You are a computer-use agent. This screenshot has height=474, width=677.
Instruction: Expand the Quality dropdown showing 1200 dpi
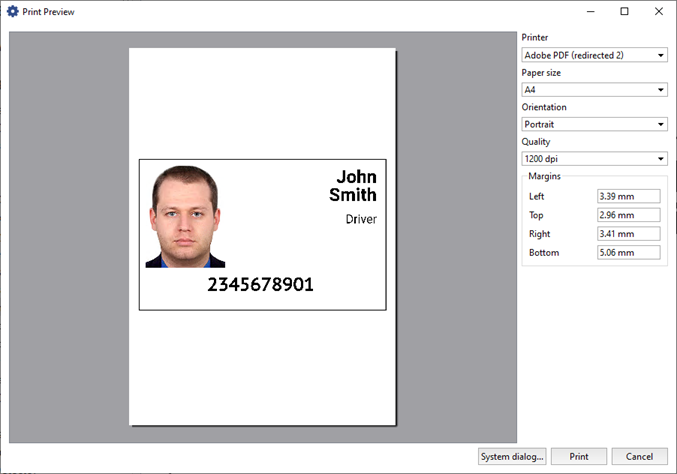coord(594,158)
